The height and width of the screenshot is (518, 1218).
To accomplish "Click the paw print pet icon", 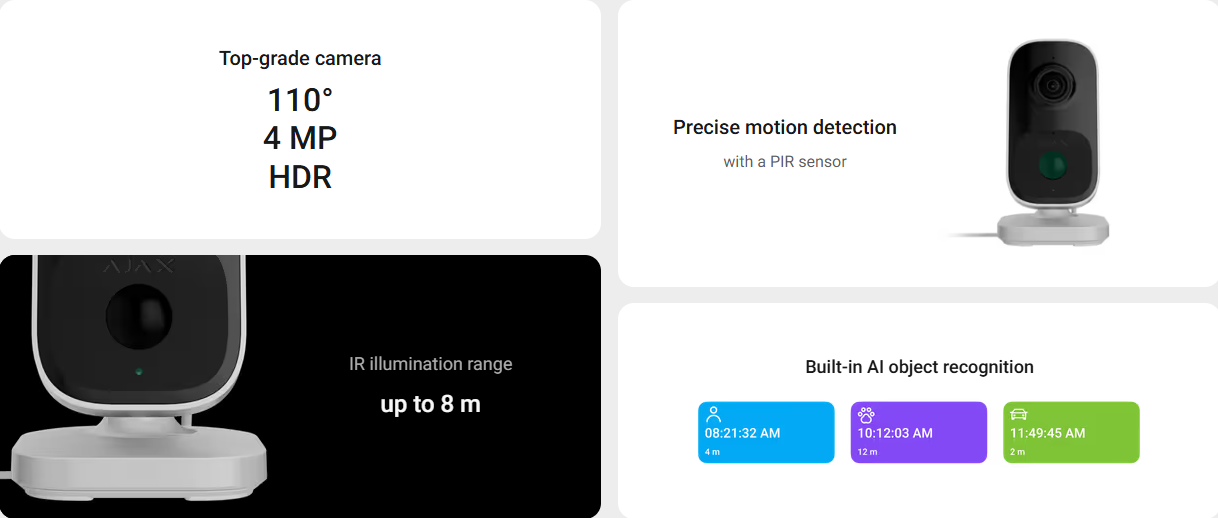I will click(x=866, y=414).
